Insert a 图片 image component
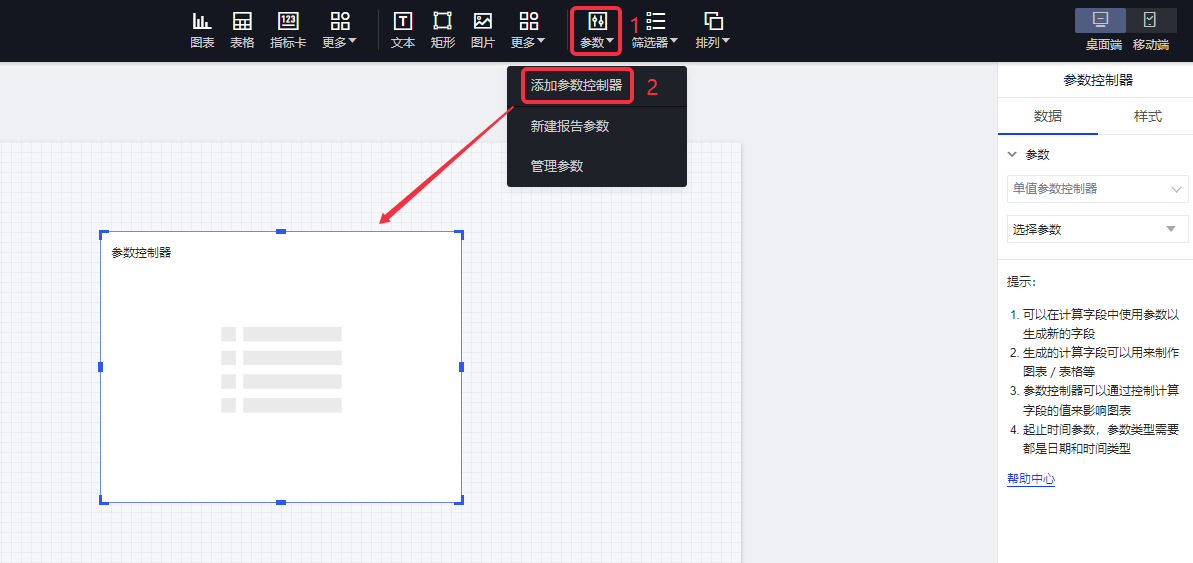 coord(483,30)
